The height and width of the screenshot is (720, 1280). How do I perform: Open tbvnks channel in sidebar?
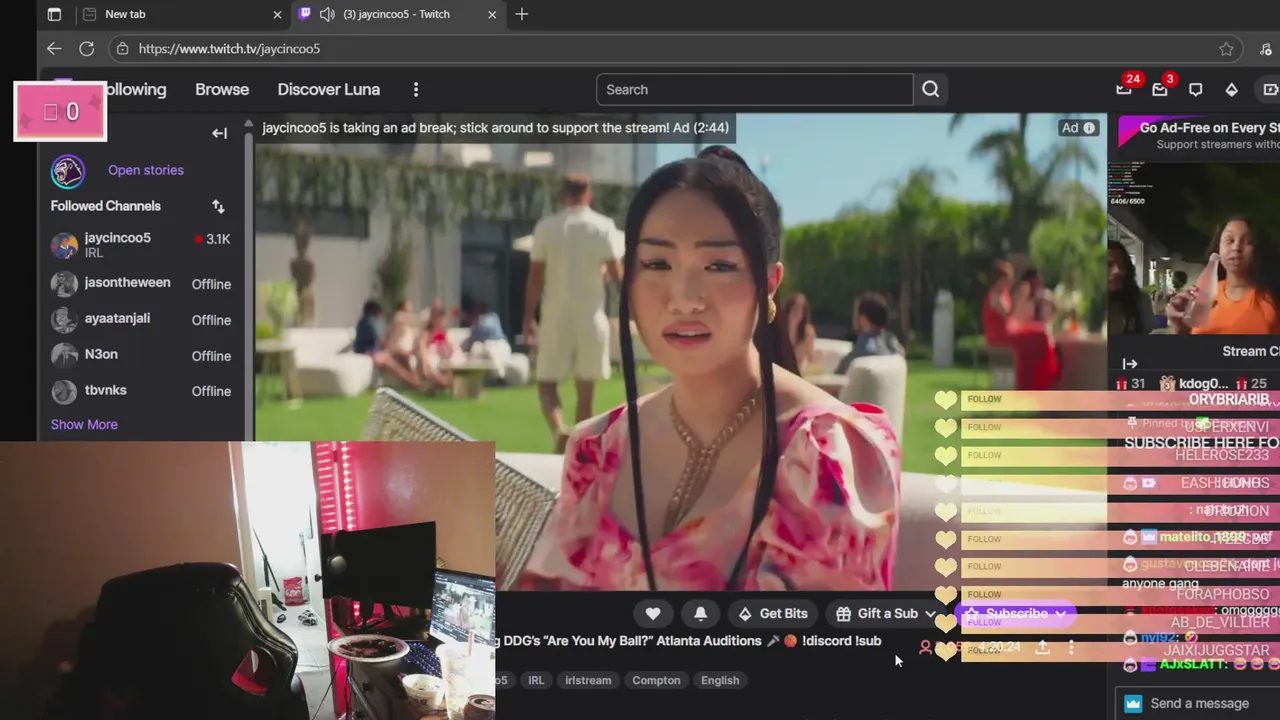click(x=141, y=391)
